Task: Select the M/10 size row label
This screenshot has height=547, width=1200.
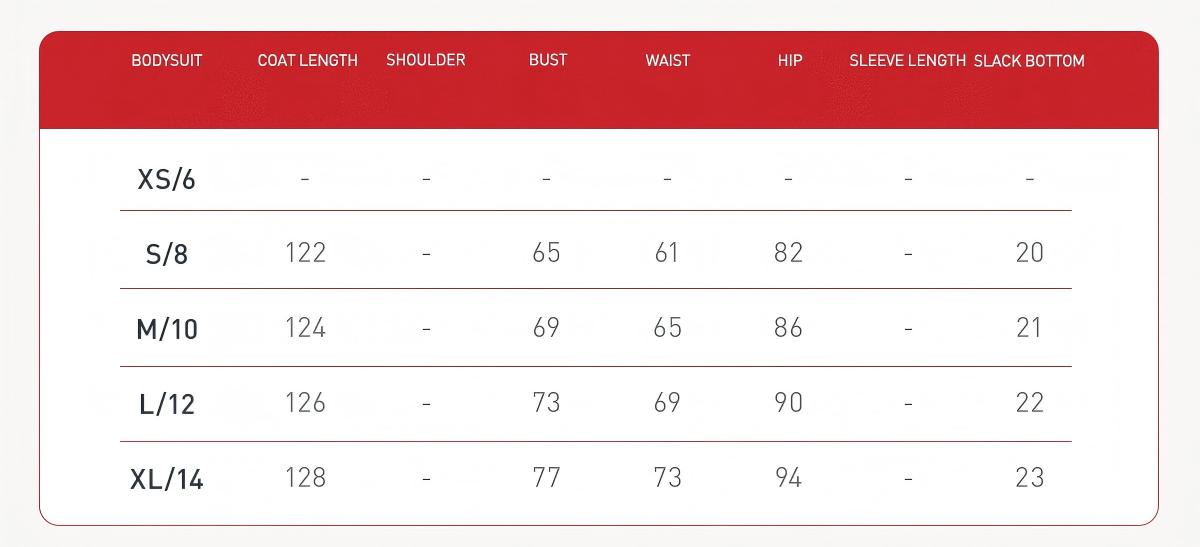Action: (x=167, y=329)
